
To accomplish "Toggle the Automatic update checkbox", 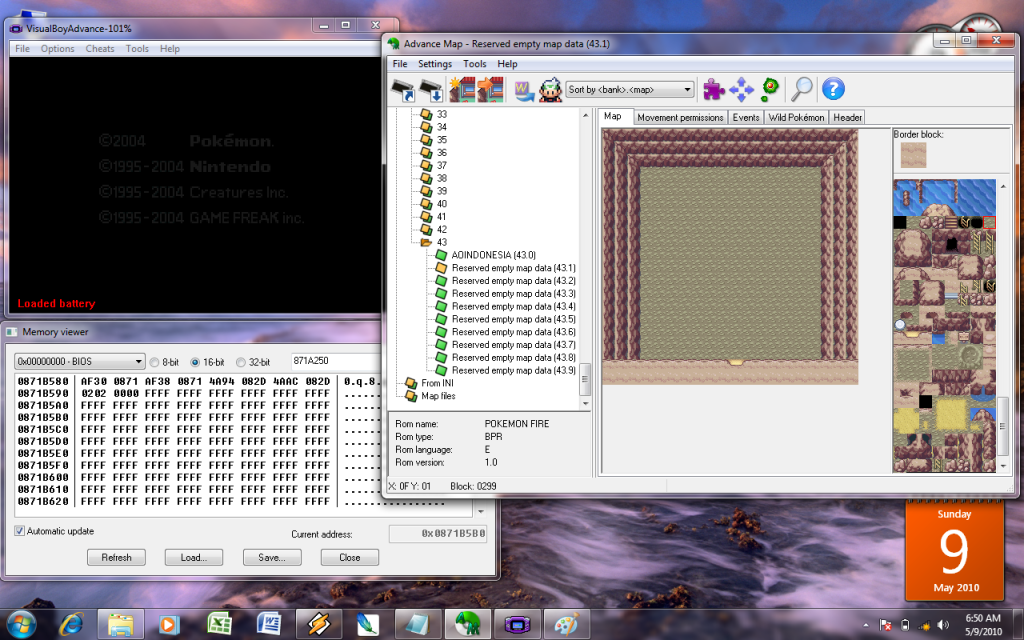I will [20, 531].
